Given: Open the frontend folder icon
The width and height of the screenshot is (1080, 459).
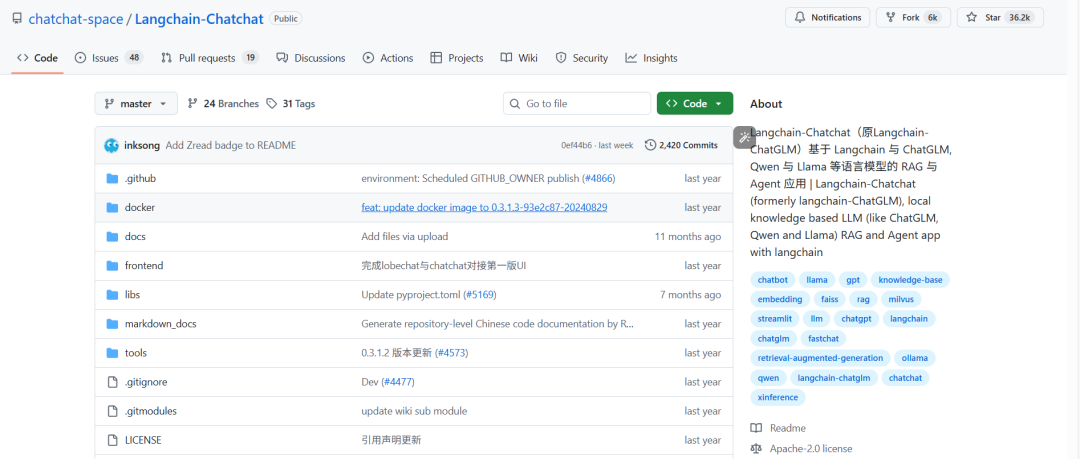Looking at the screenshot, I should [x=113, y=265].
